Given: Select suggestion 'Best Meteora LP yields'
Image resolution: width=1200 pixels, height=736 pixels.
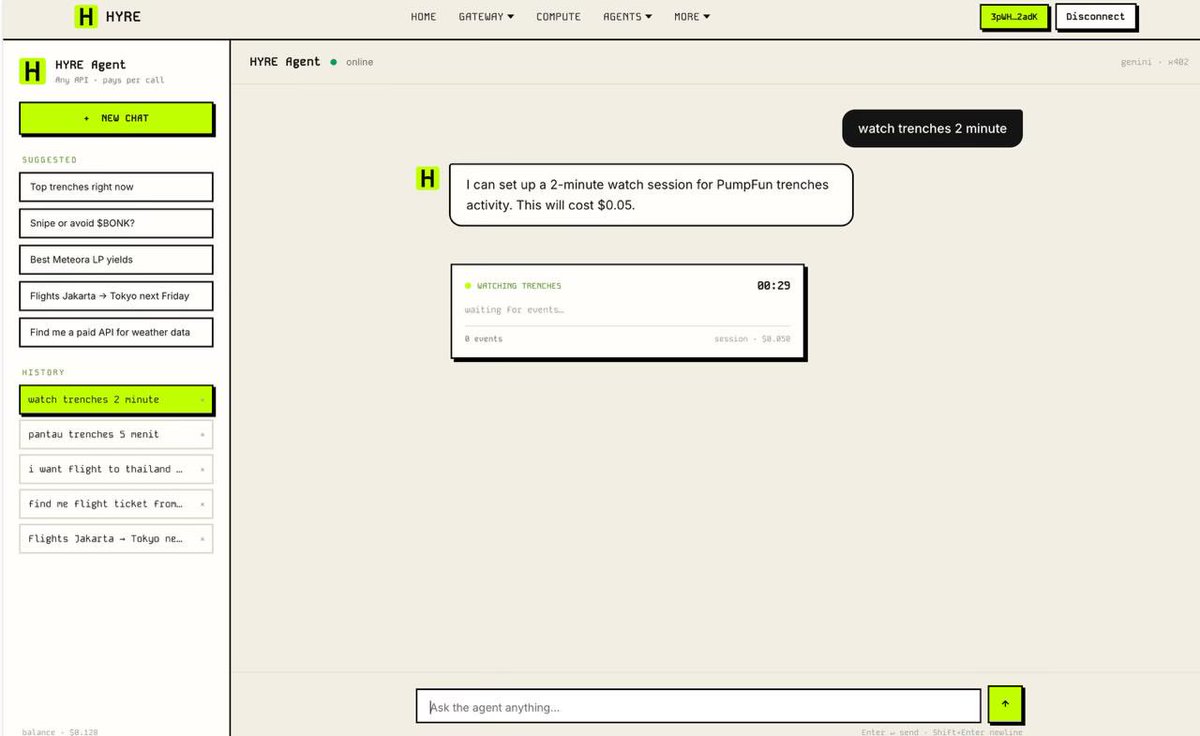Looking at the screenshot, I should tap(116, 260).
